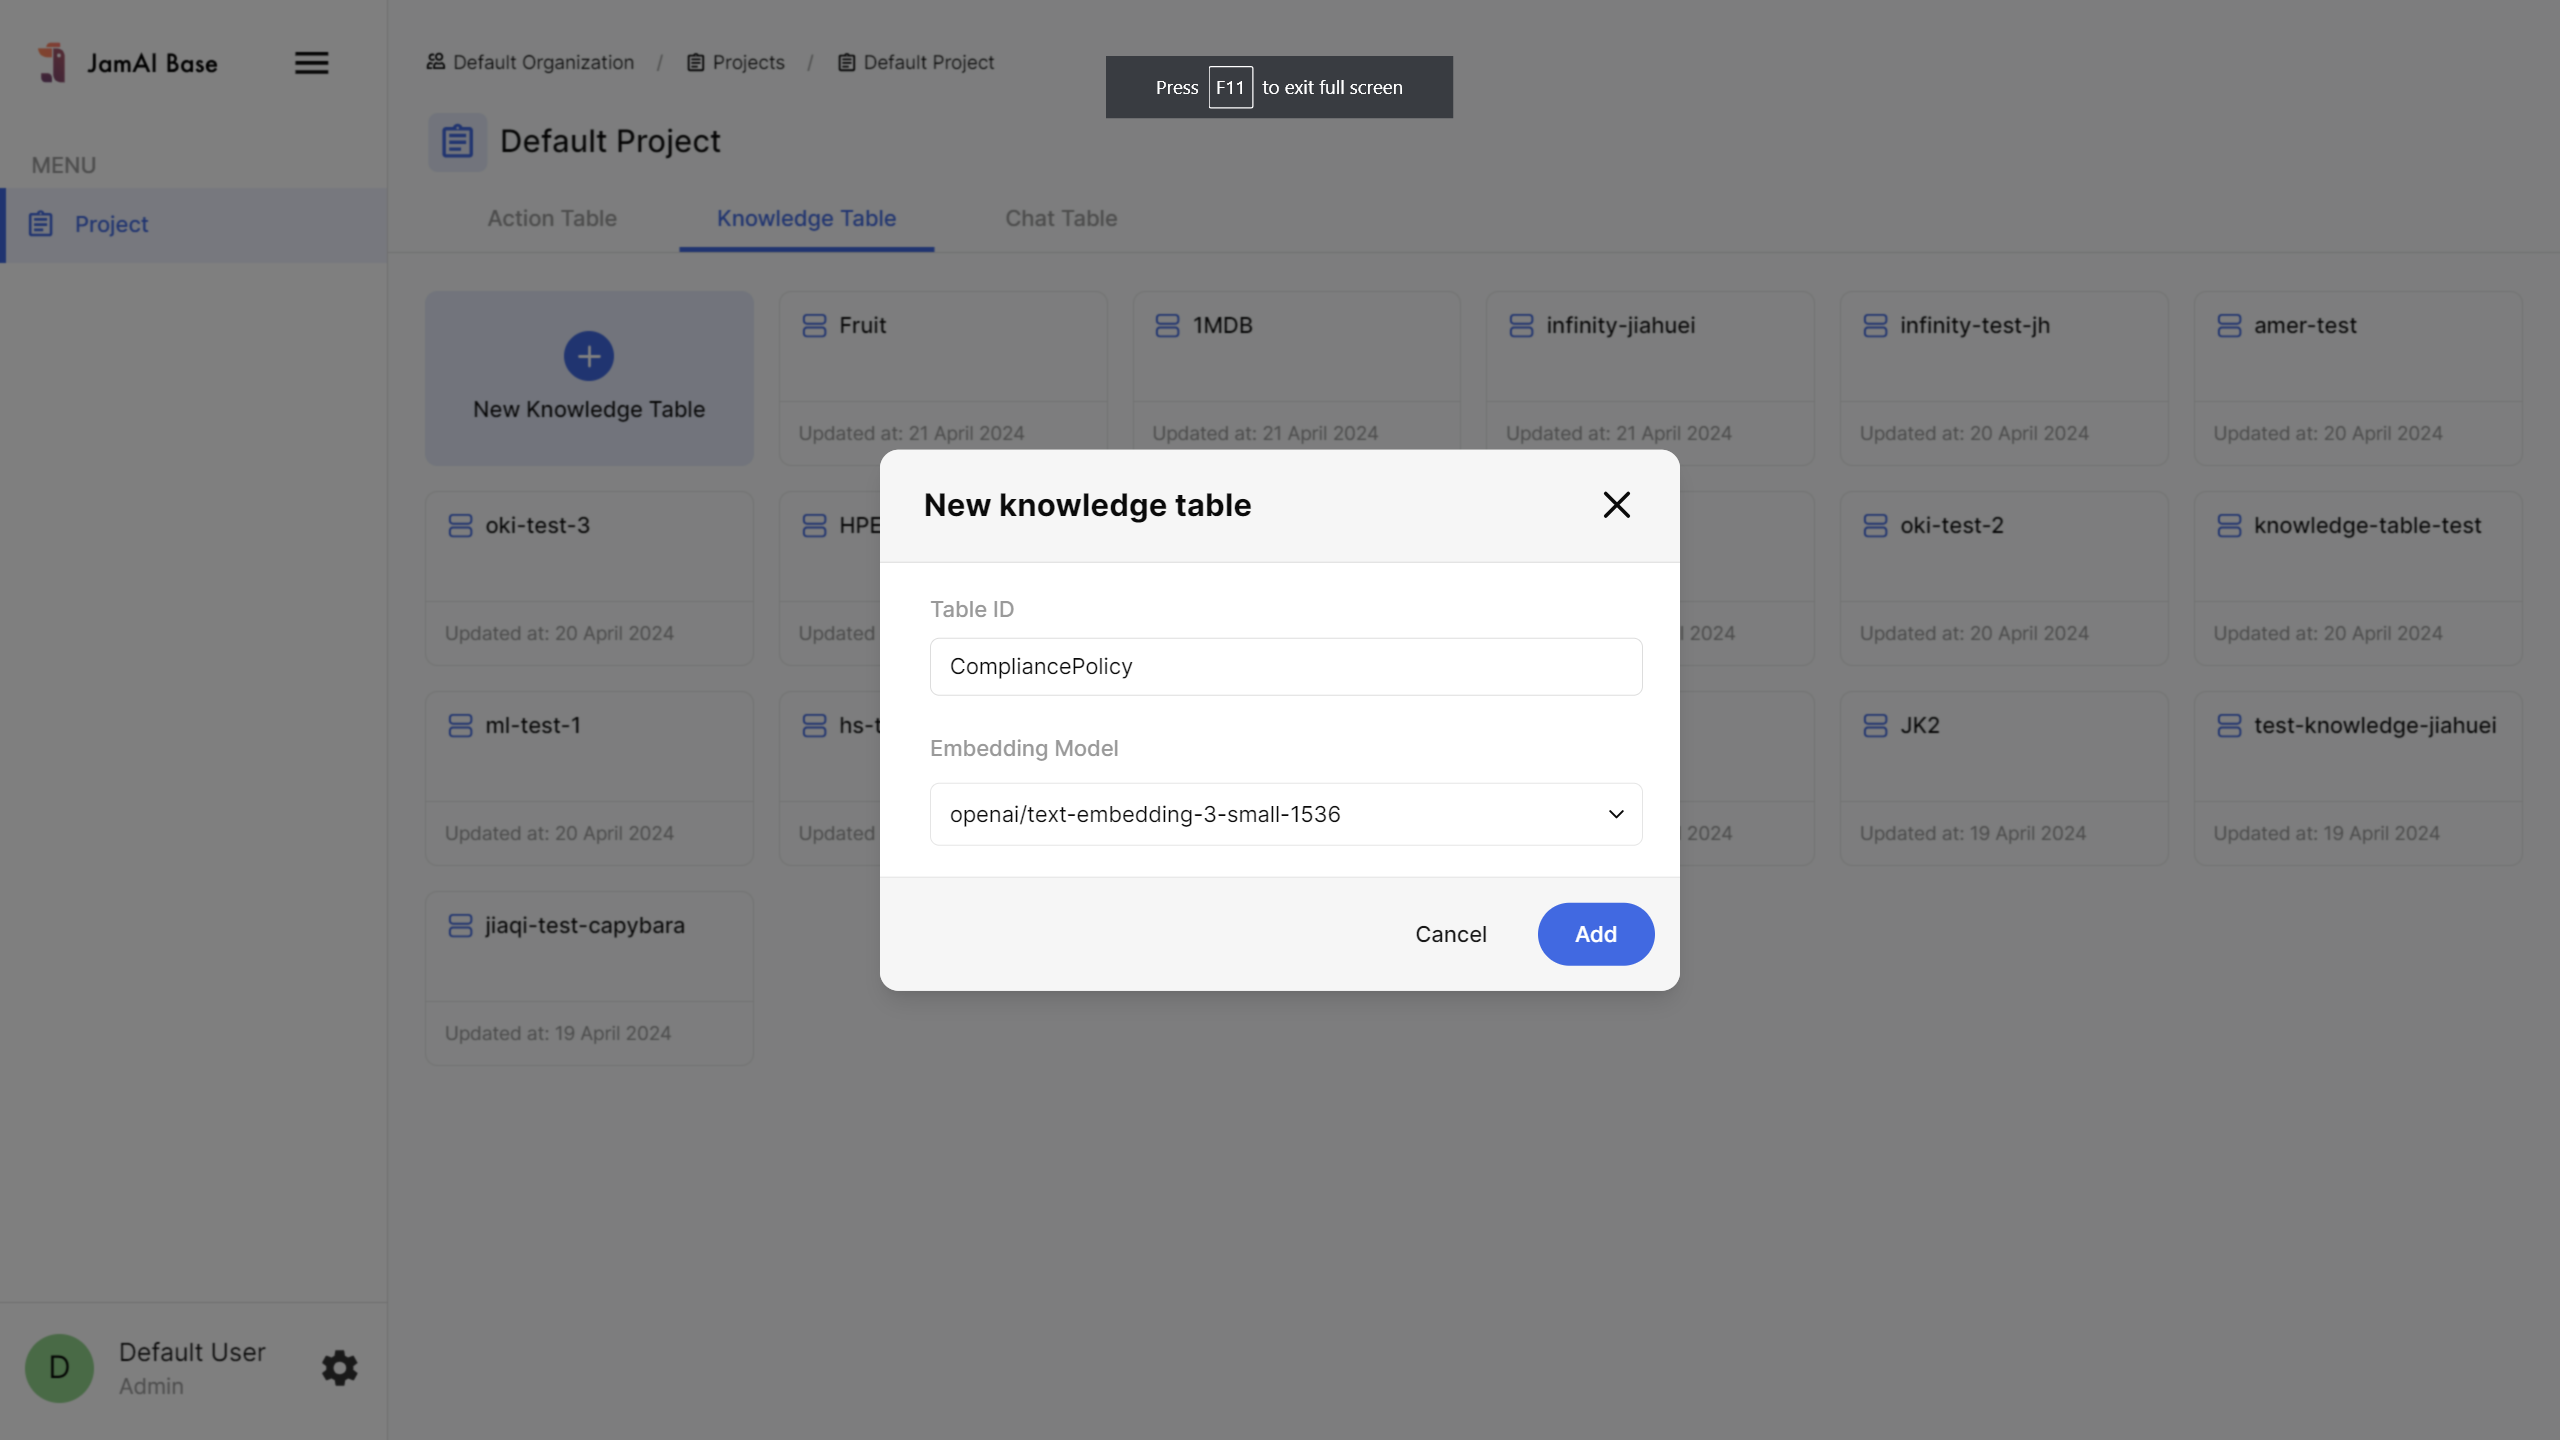Image resolution: width=2560 pixels, height=1440 pixels.
Task: Click the Default Project clipboard icon
Action: click(457, 141)
